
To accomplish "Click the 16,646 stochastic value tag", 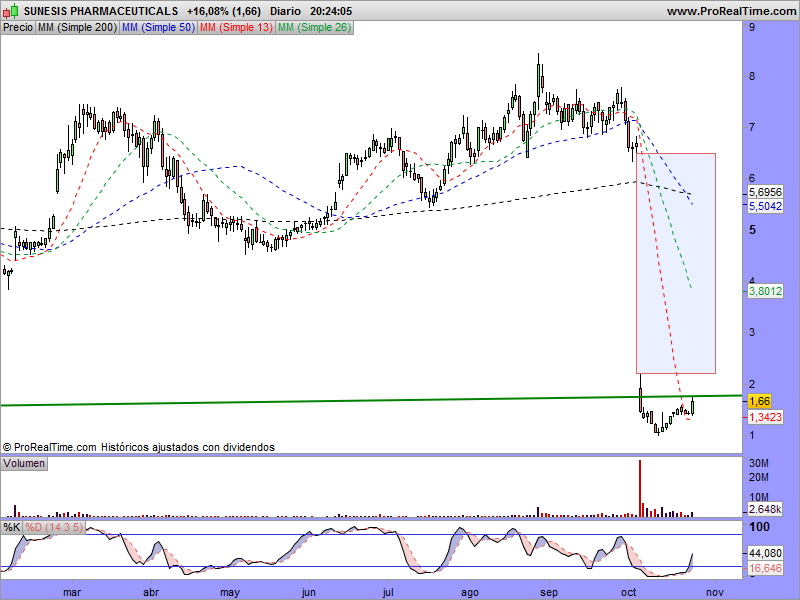I will (x=765, y=568).
